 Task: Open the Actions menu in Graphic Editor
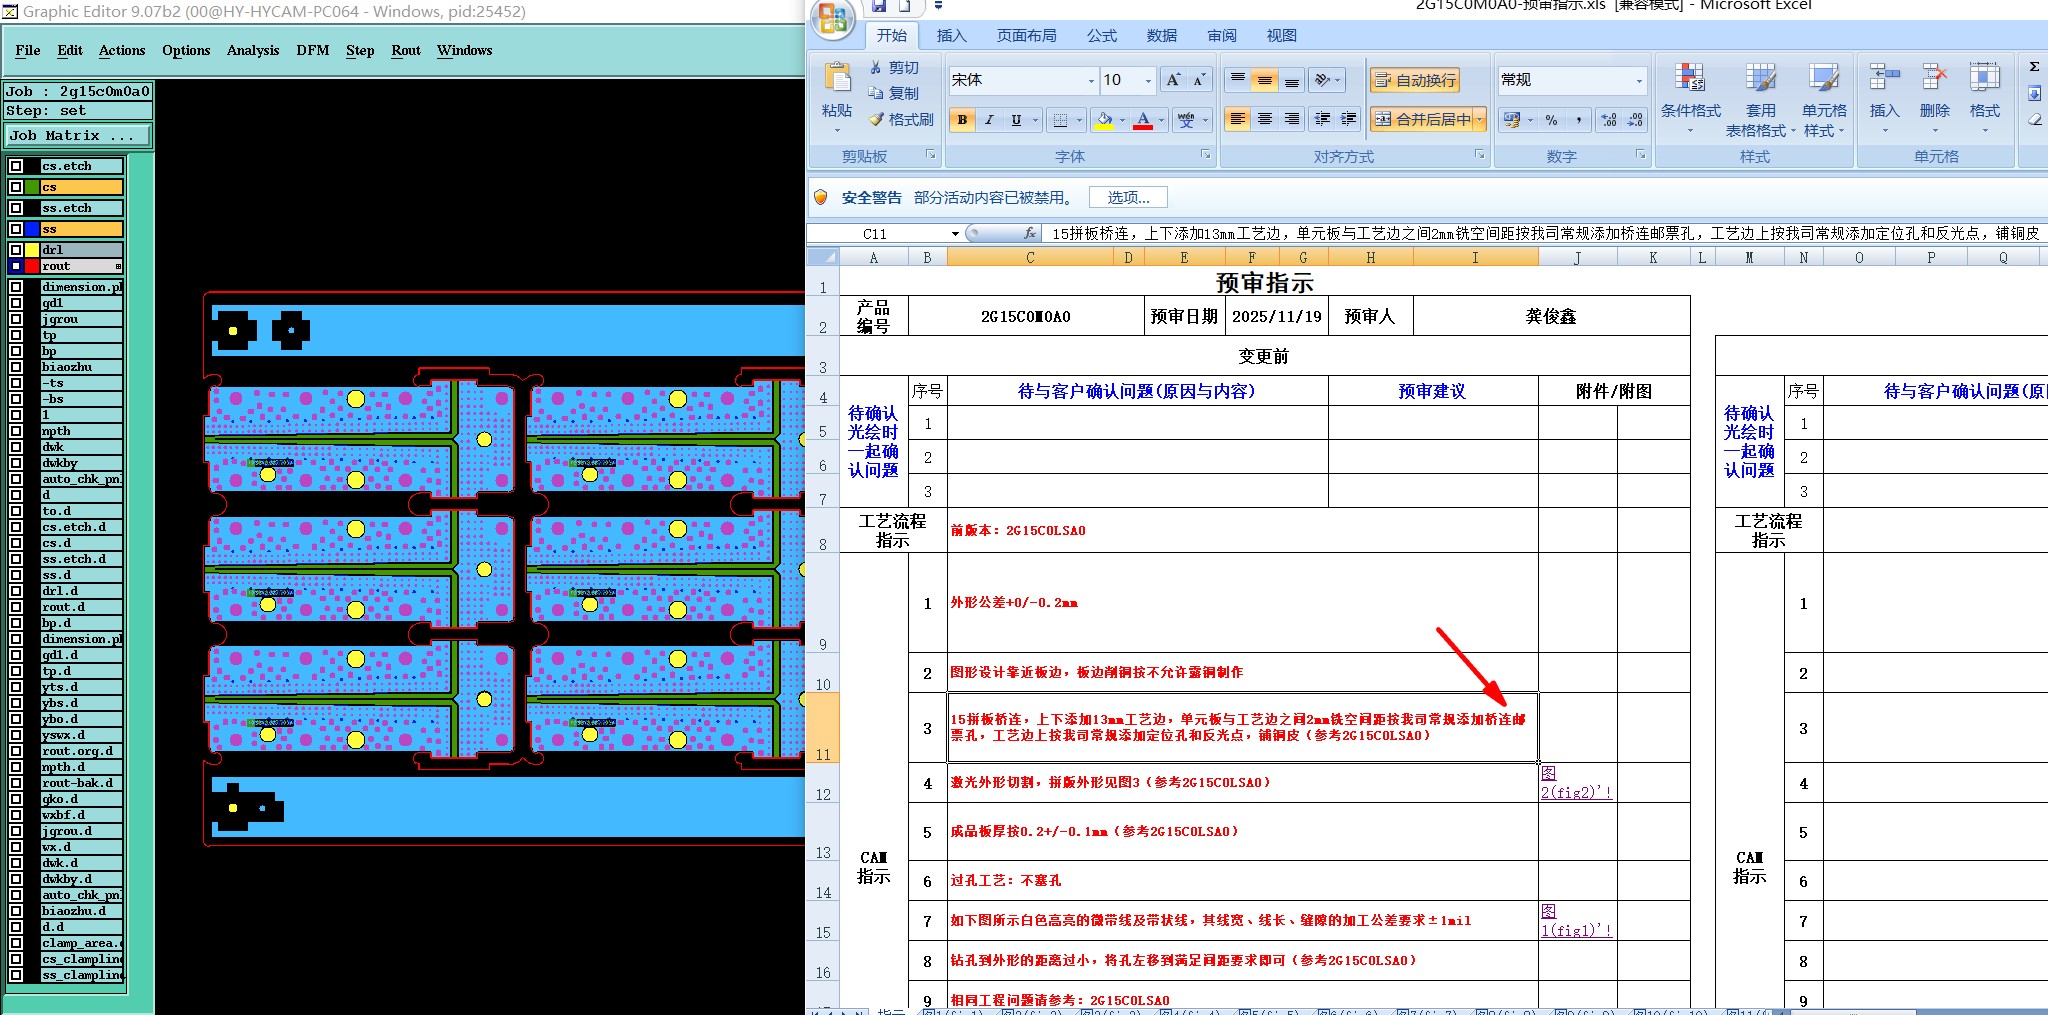(x=122, y=50)
